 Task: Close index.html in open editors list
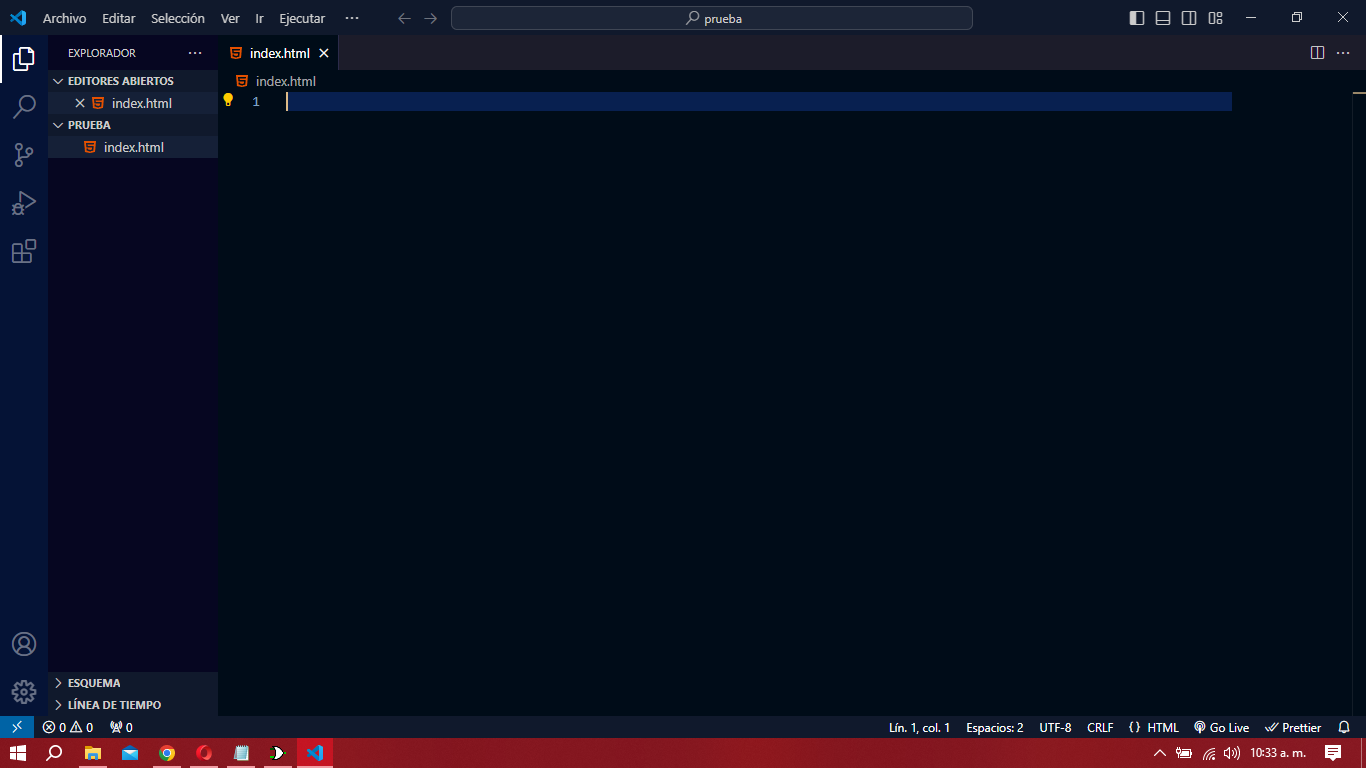pyautogui.click(x=80, y=103)
